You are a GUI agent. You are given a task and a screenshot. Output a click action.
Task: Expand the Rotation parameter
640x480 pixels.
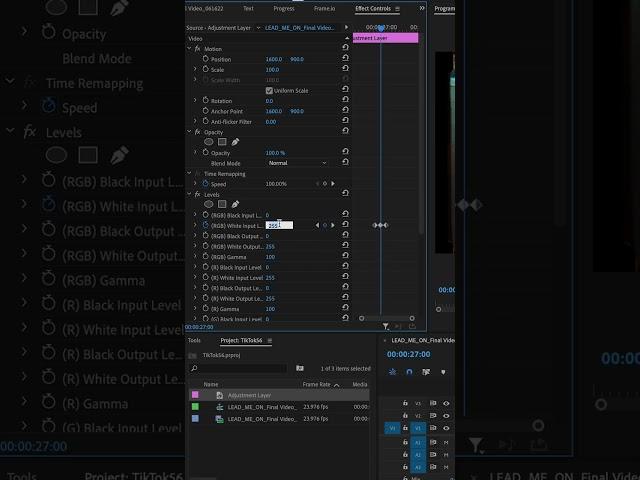tap(195, 100)
